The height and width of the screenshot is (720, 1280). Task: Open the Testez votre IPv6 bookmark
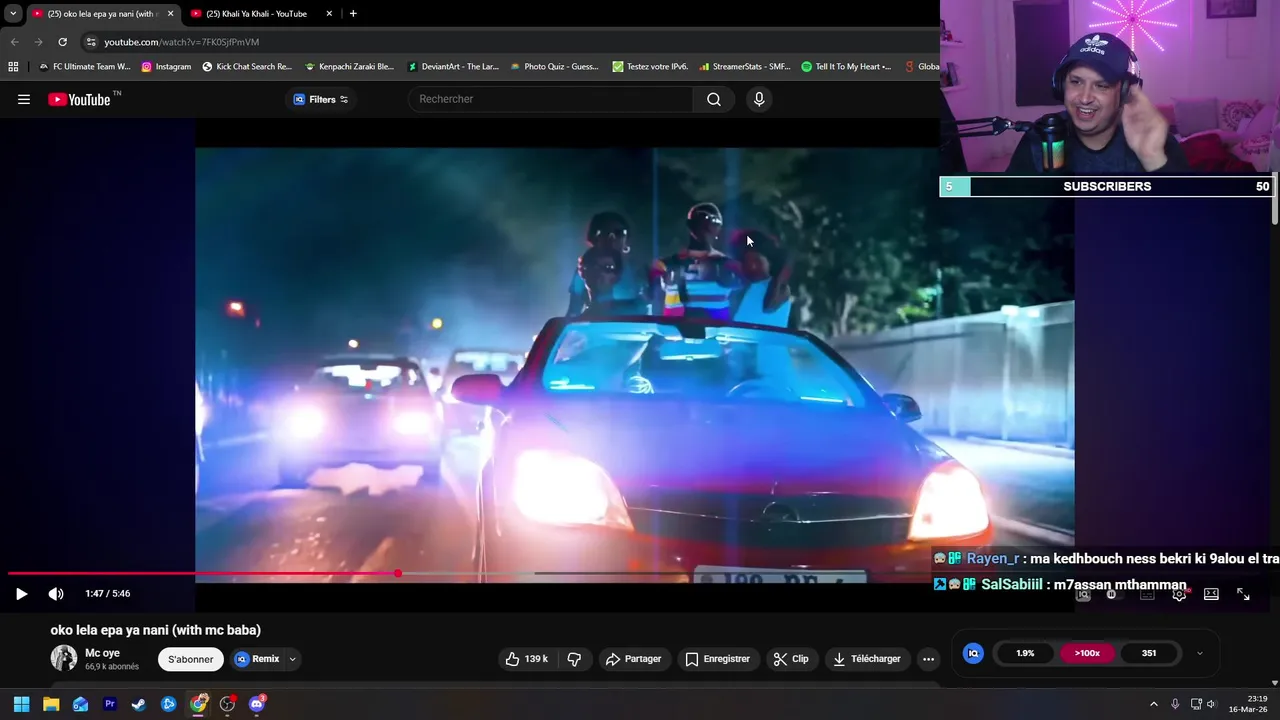650,67
